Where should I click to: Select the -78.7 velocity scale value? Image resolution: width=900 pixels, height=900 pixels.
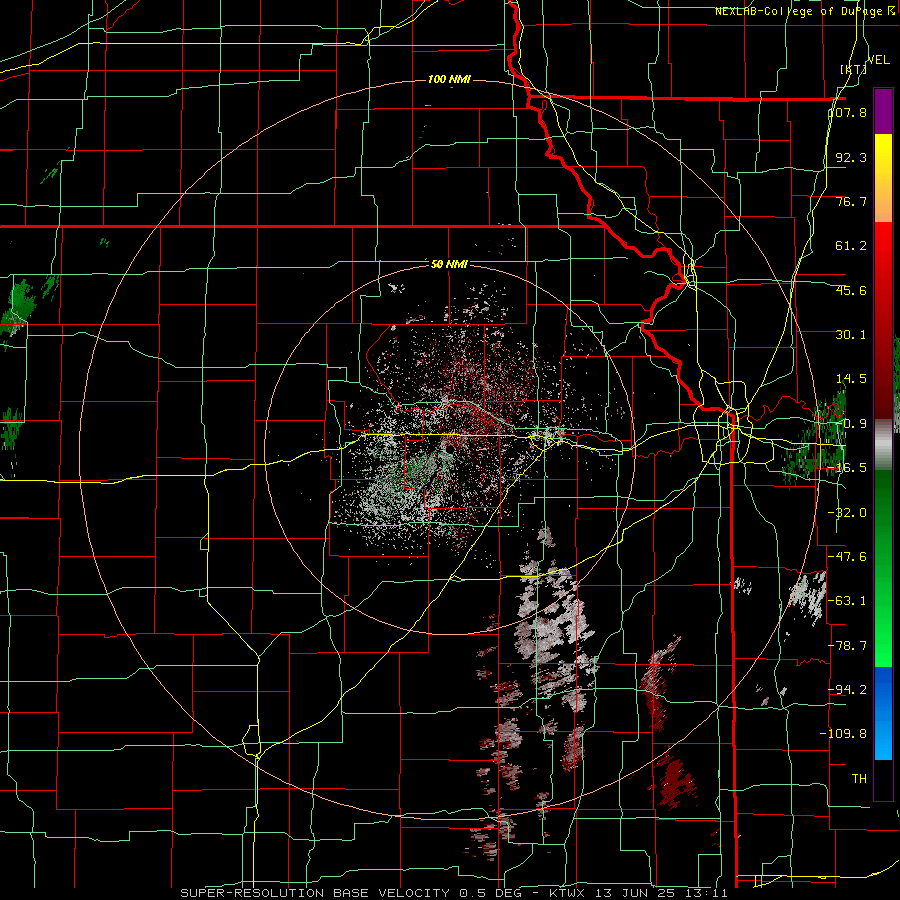847,646
